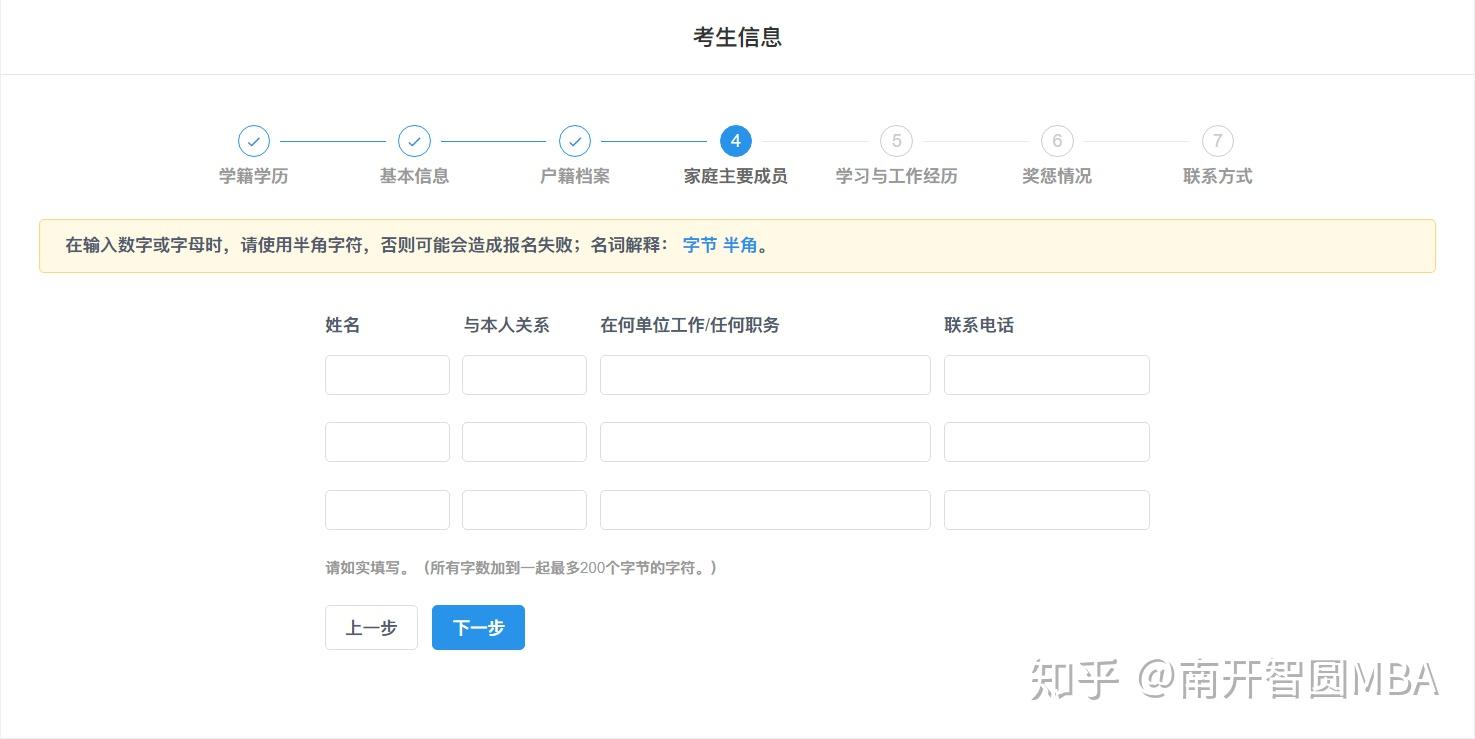Focus the third row 与本人关系 input
The width and height of the screenshot is (1475, 739).
(x=524, y=510)
